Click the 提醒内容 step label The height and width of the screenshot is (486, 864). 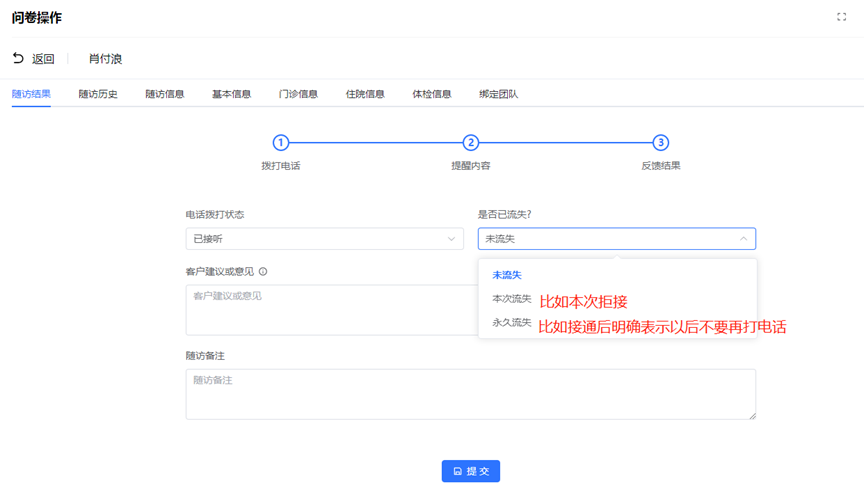click(x=471, y=165)
